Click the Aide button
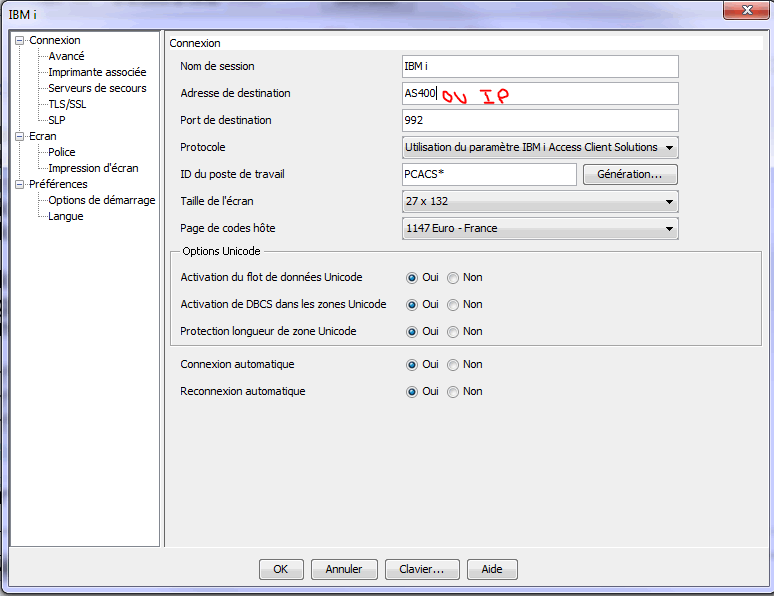The image size is (774, 596). click(492, 569)
